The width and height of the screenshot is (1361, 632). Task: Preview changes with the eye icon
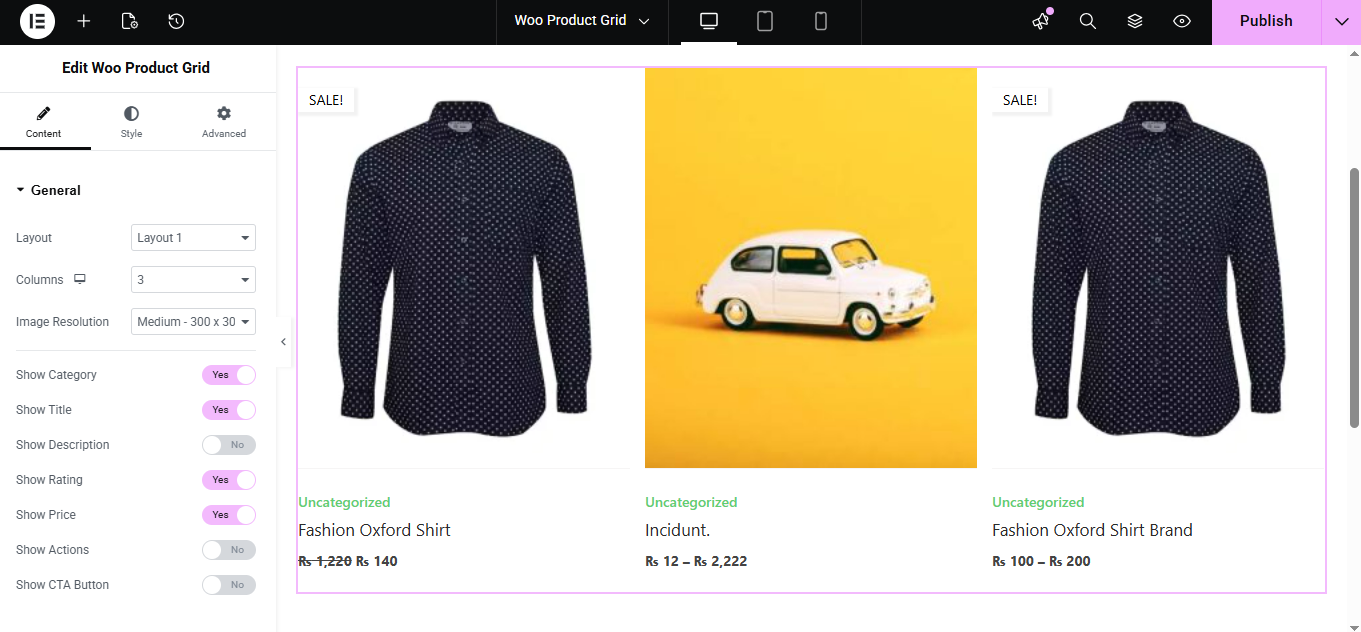pyautogui.click(x=1182, y=21)
